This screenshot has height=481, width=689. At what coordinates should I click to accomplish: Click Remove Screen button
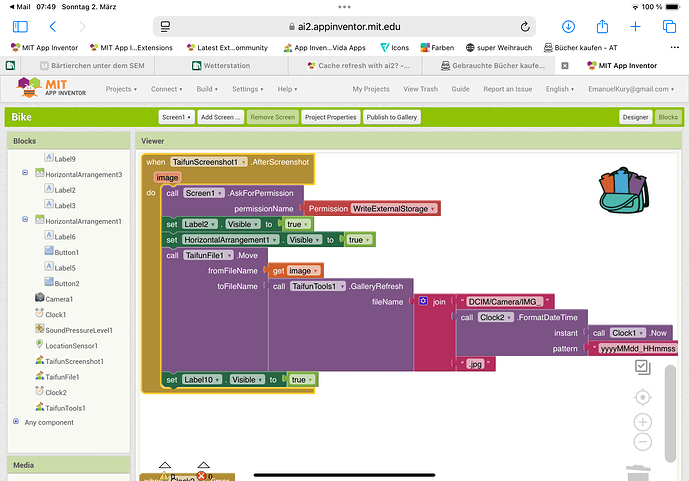pyautogui.click(x=272, y=117)
